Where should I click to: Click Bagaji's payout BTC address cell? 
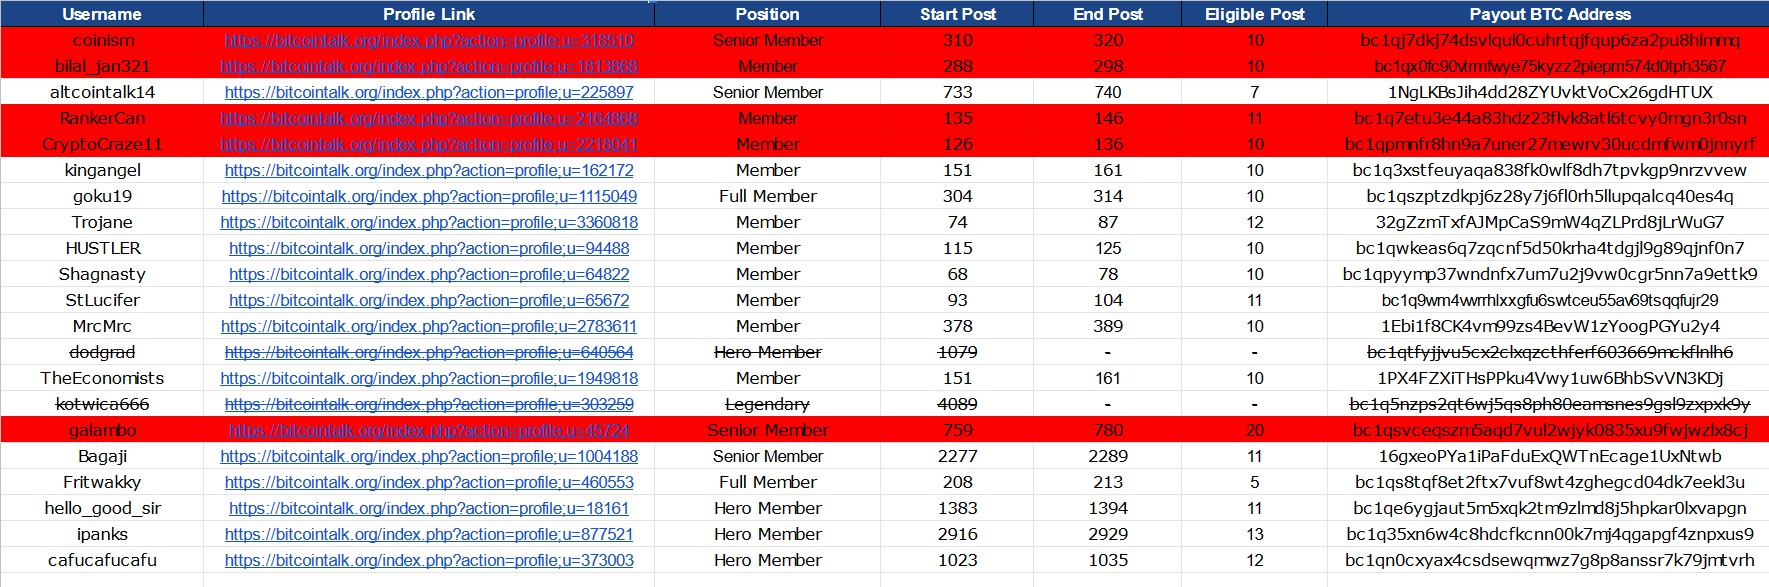1549,456
